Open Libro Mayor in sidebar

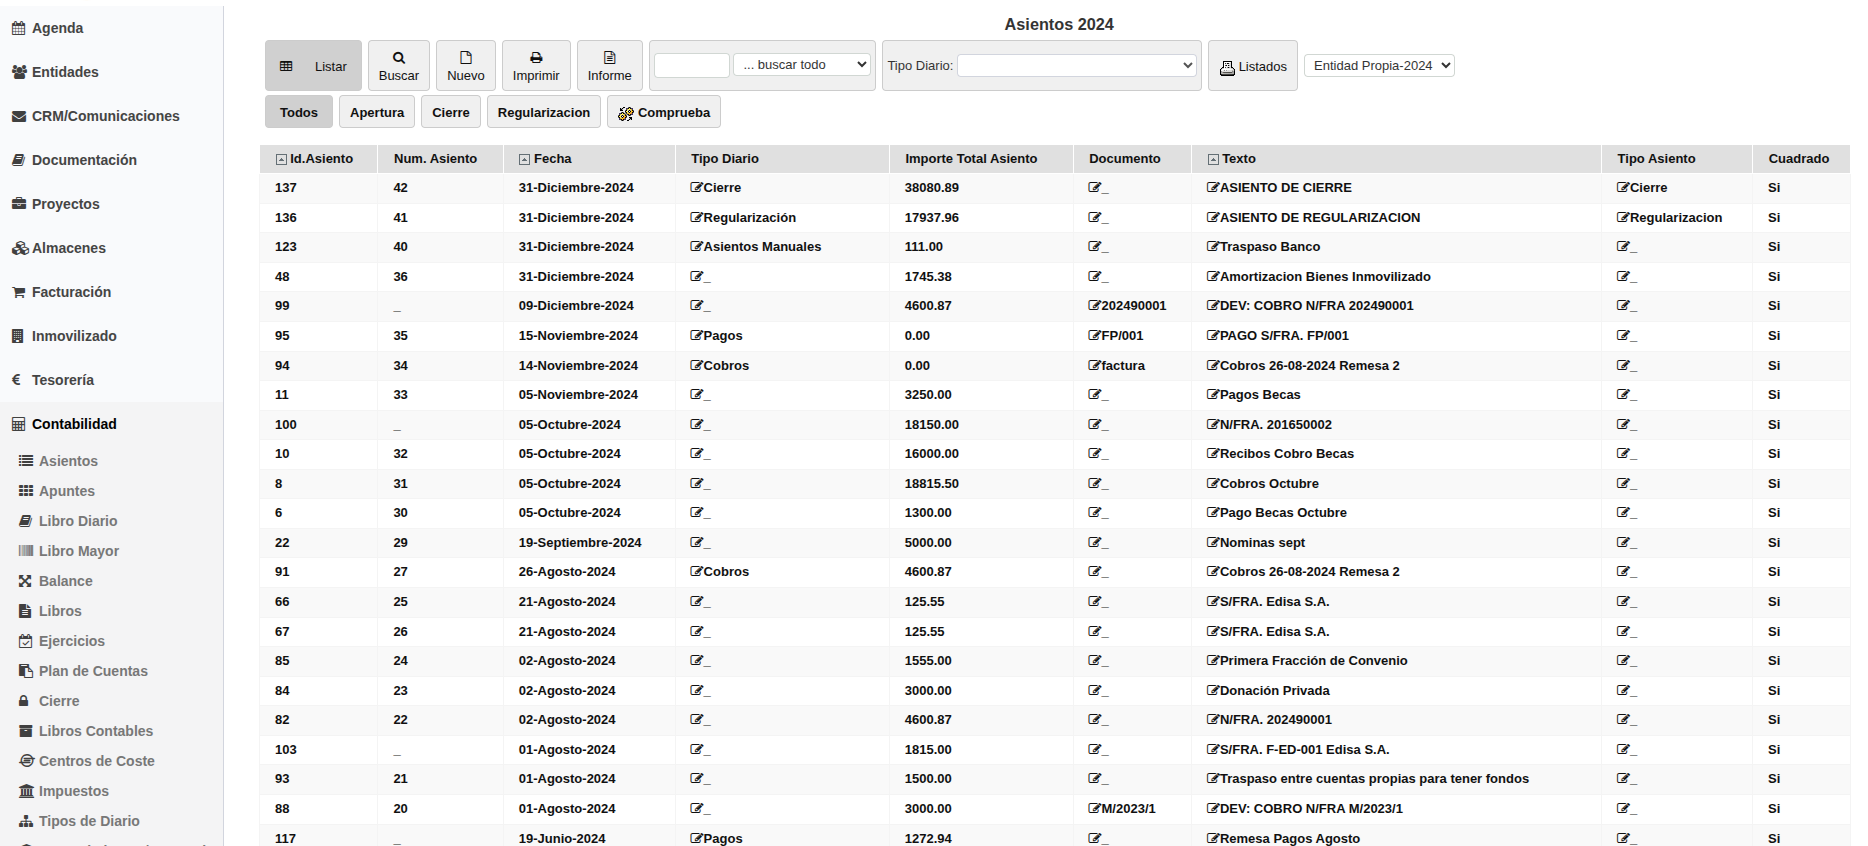78,551
